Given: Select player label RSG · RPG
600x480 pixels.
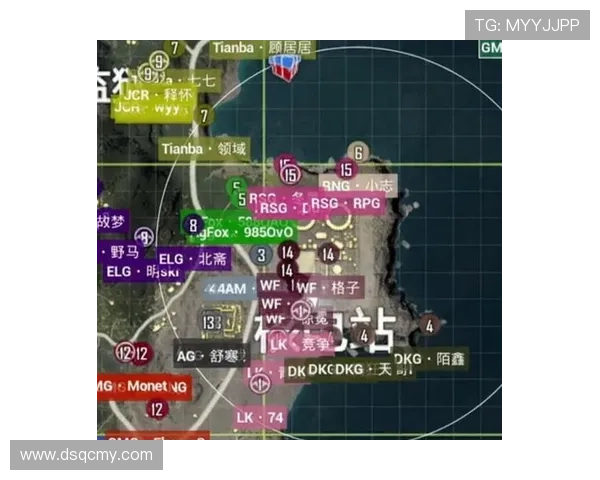Looking at the screenshot, I should [346, 203].
